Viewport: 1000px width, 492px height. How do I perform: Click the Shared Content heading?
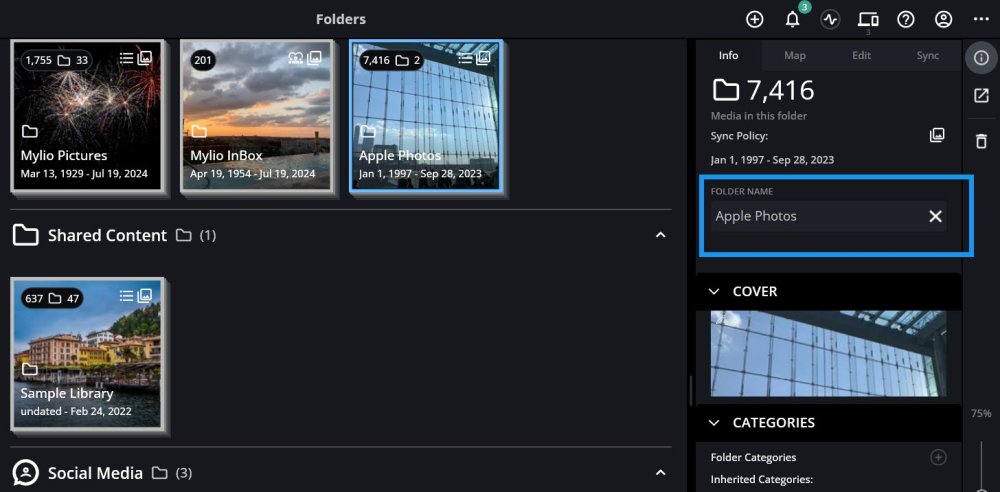click(107, 235)
